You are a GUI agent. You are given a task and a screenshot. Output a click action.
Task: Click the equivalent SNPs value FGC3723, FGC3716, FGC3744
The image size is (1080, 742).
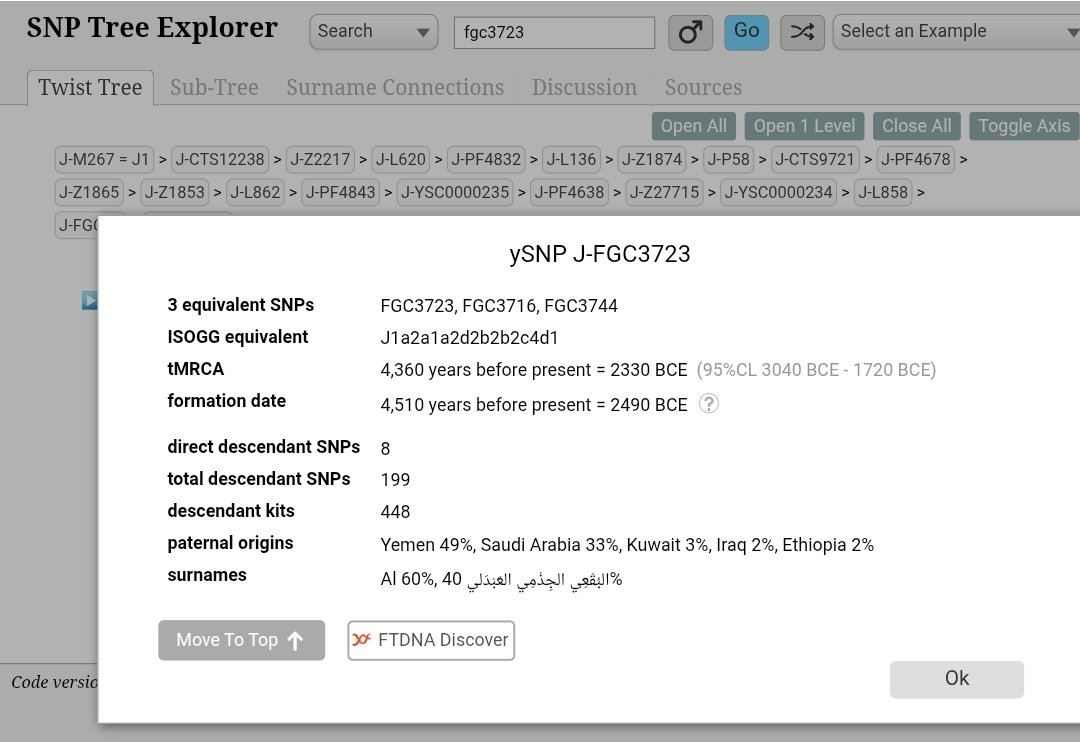pyautogui.click(x=499, y=306)
